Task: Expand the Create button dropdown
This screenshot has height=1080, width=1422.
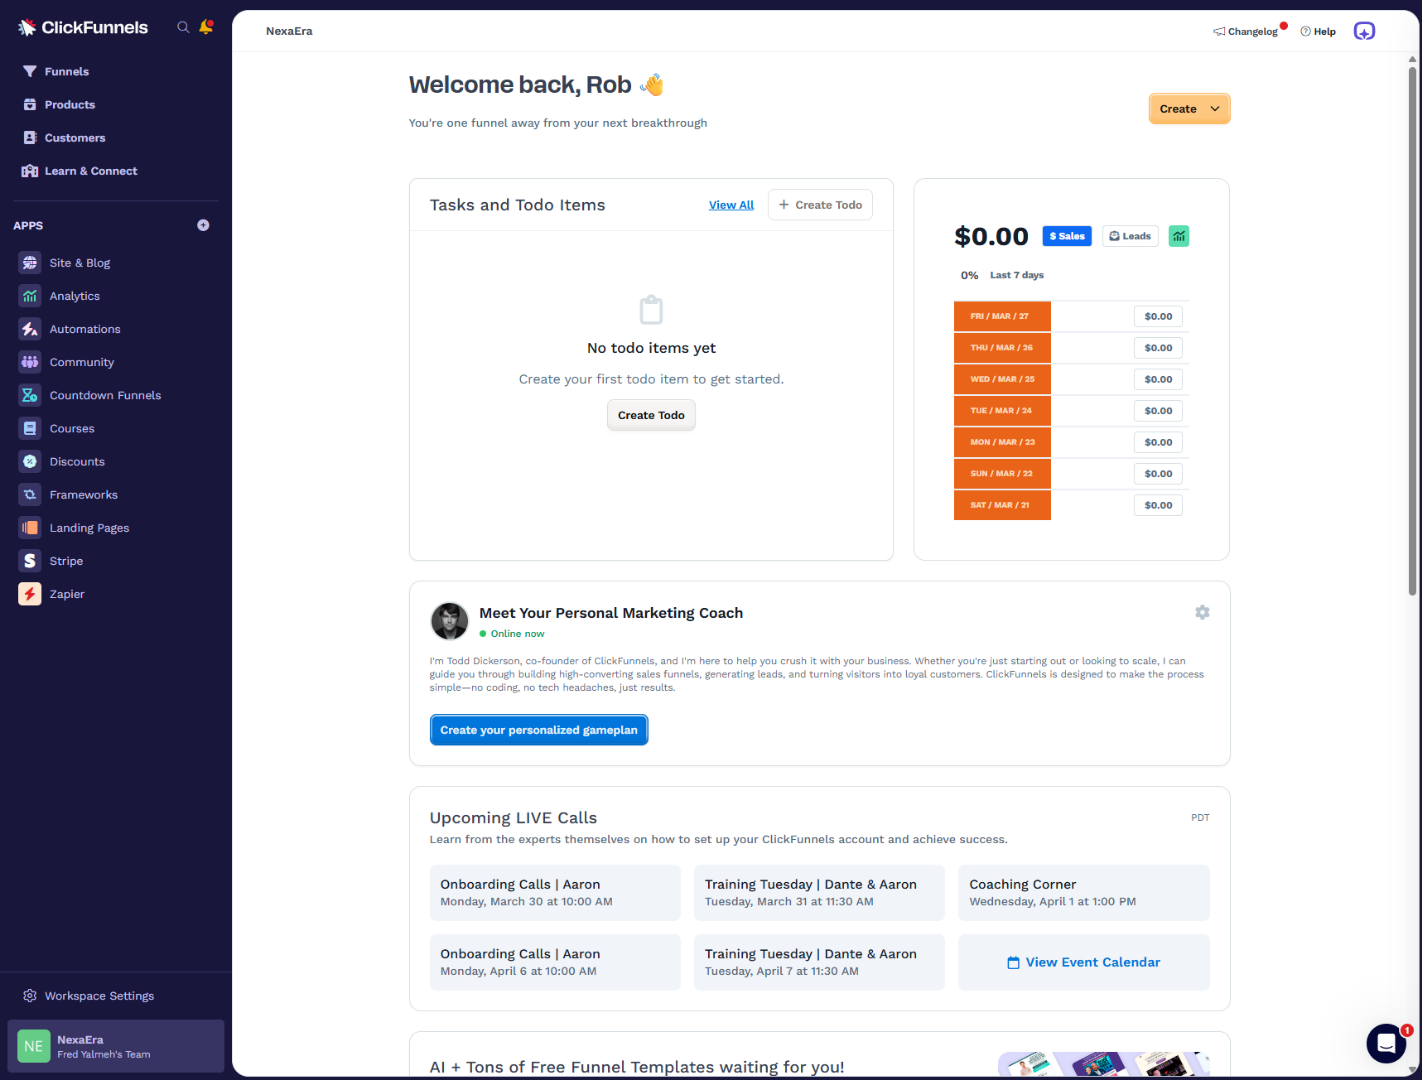Action: point(1214,108)
